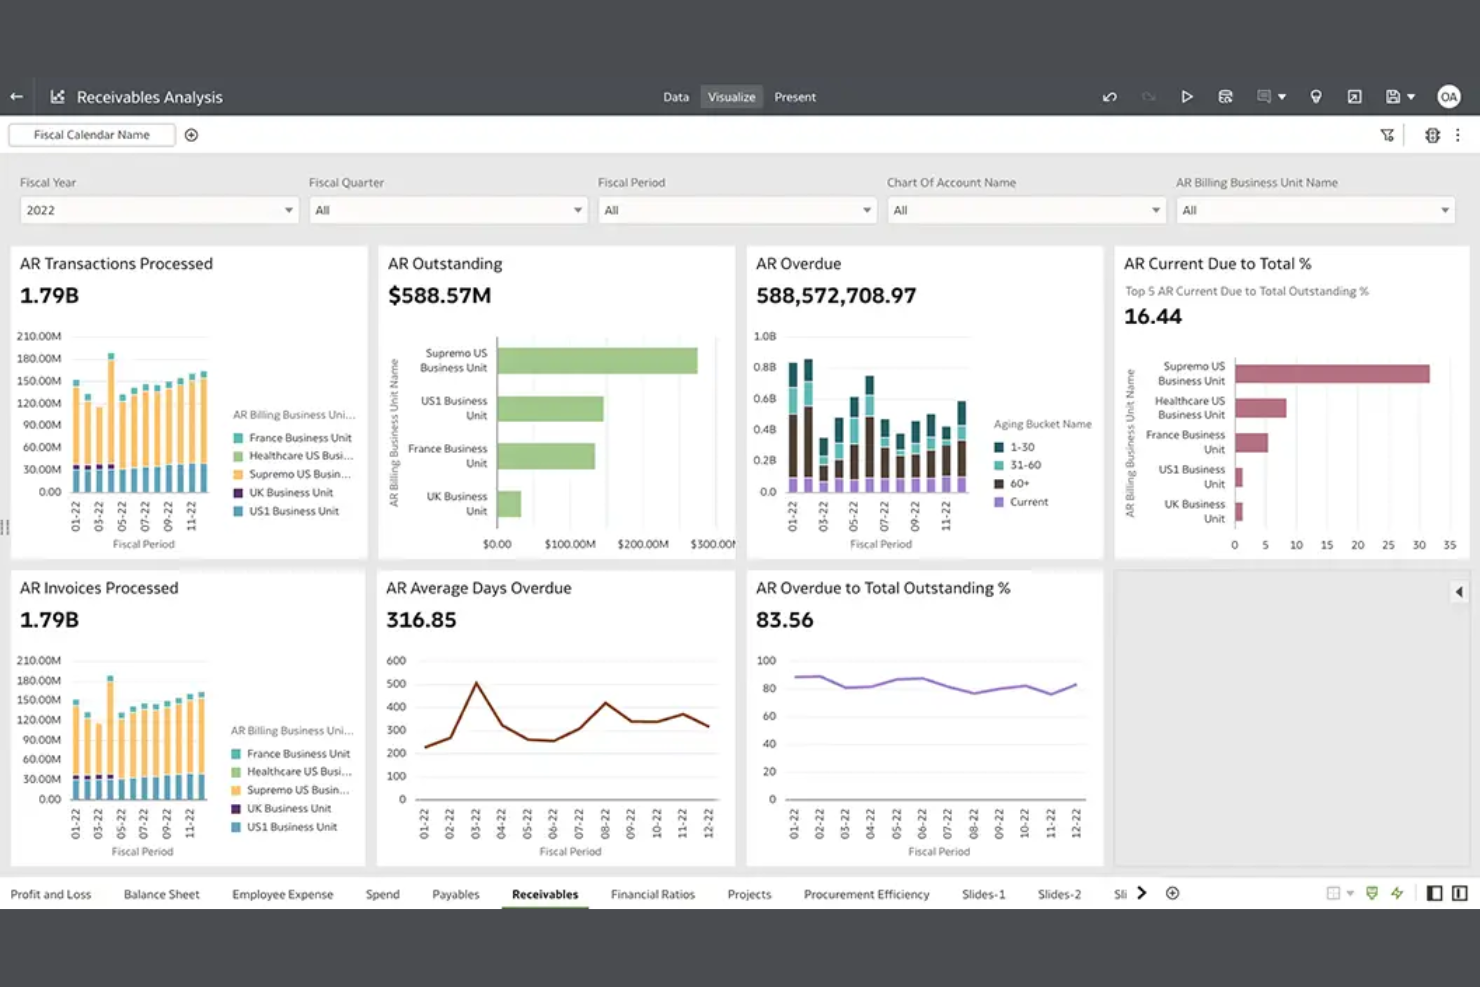Preview the workbook with the play icon
Viewport: 1480px width, 987px height.
click(x=1187, y=97)
